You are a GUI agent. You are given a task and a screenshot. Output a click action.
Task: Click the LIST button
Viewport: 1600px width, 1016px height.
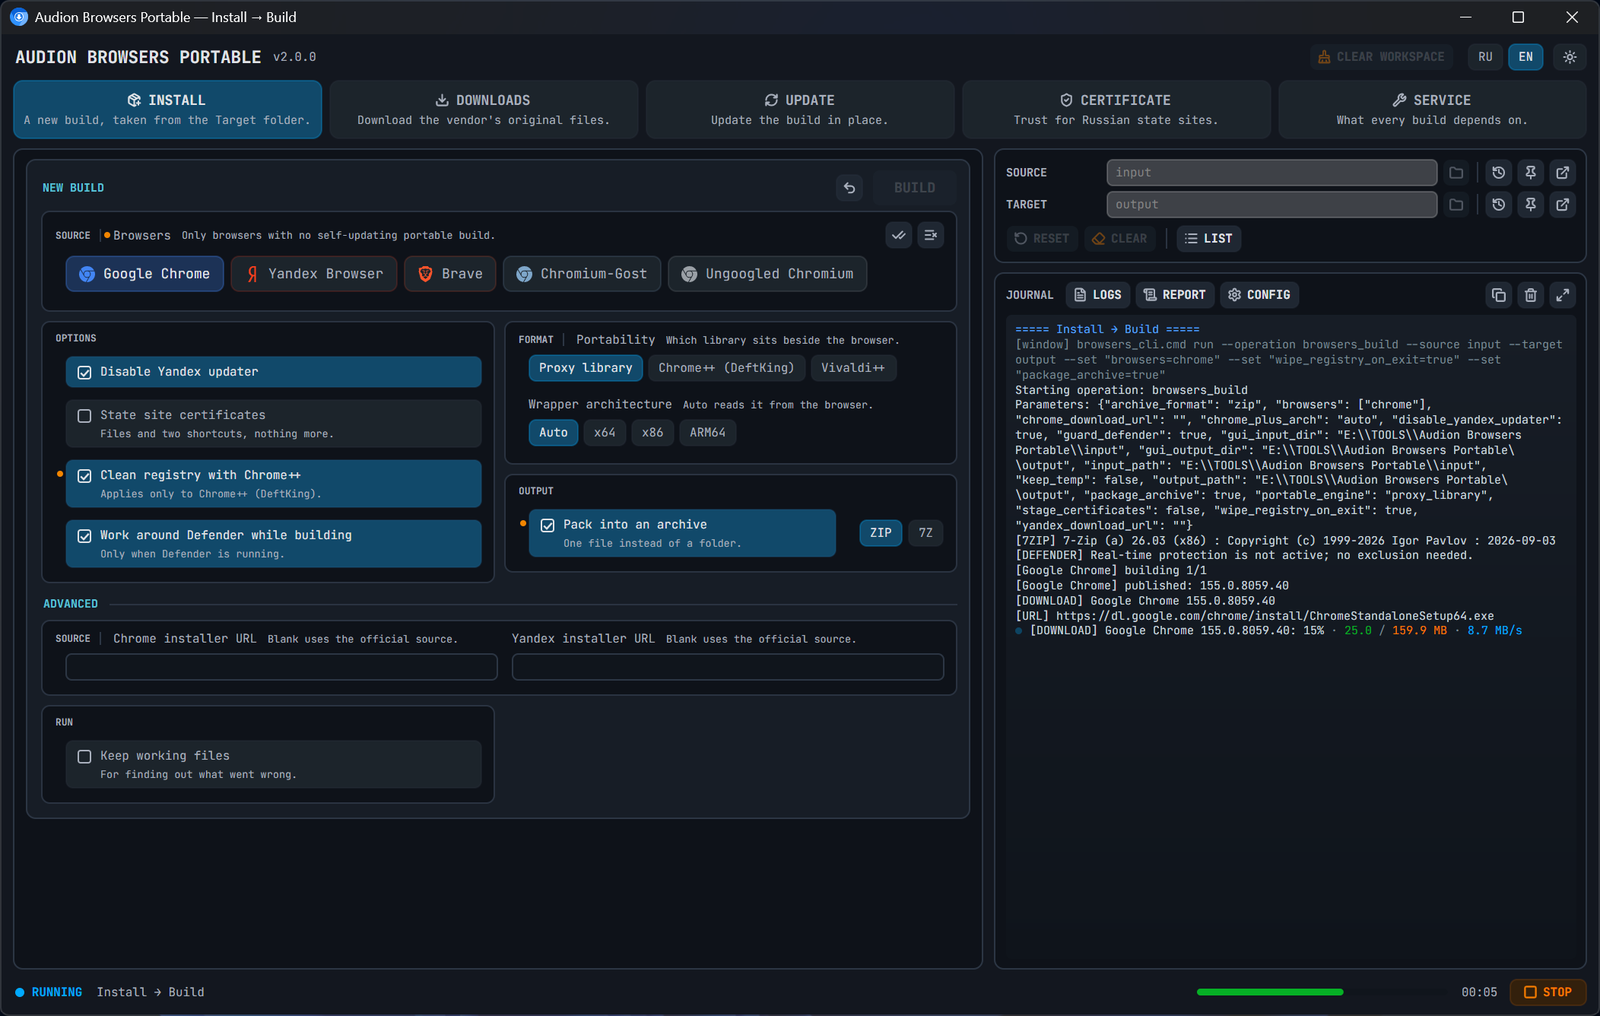click(1209, 239)
